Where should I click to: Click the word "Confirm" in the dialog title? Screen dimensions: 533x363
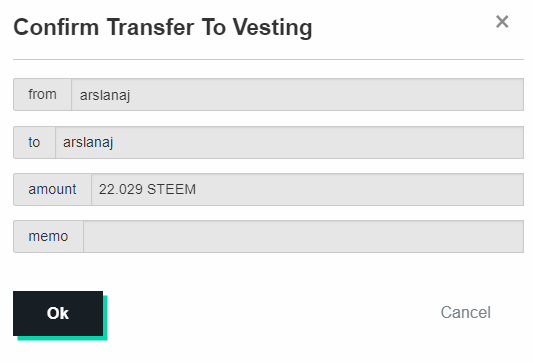click(x=56, y=27)
